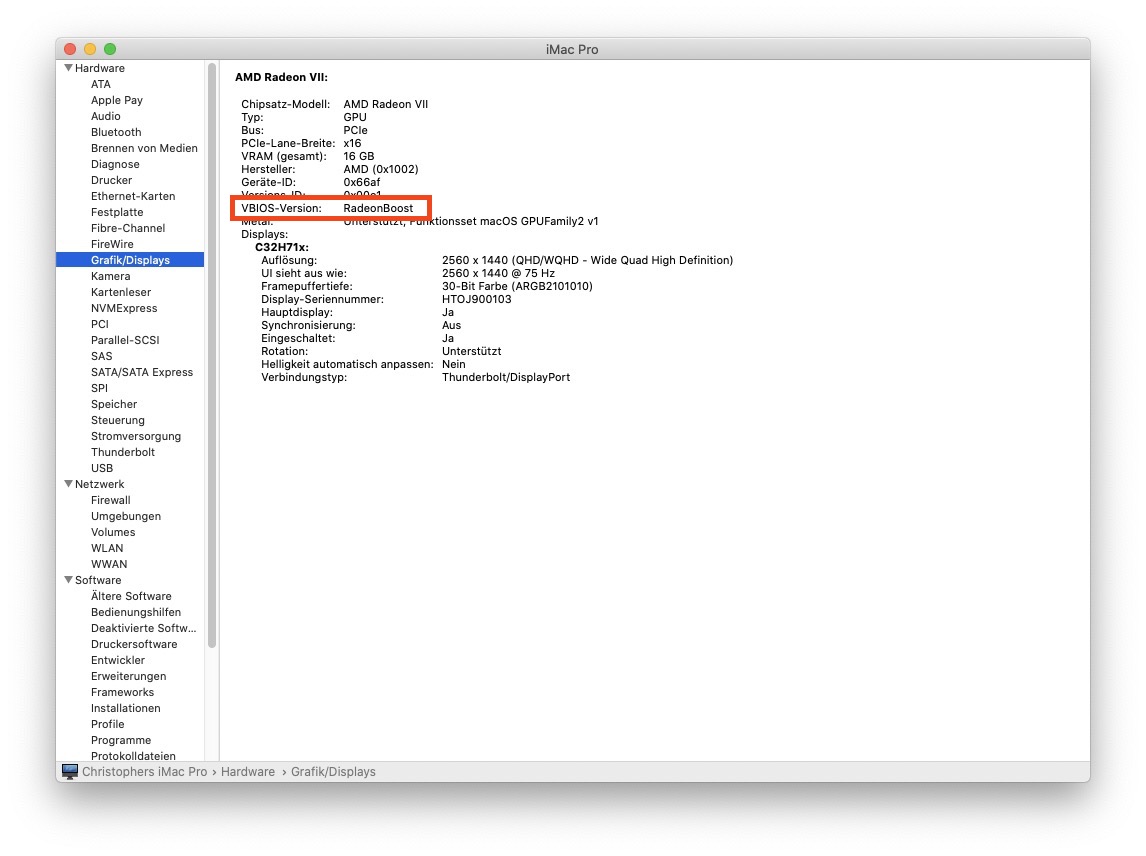This screenshot has height=856, width=1146.
Task: Open Deaktivierte Softw... entry
Action: (x=144, y=629)
